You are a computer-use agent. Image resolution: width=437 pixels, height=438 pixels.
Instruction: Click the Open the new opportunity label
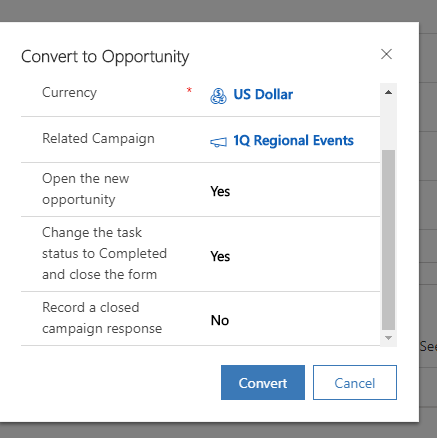(x=86, y=189)
